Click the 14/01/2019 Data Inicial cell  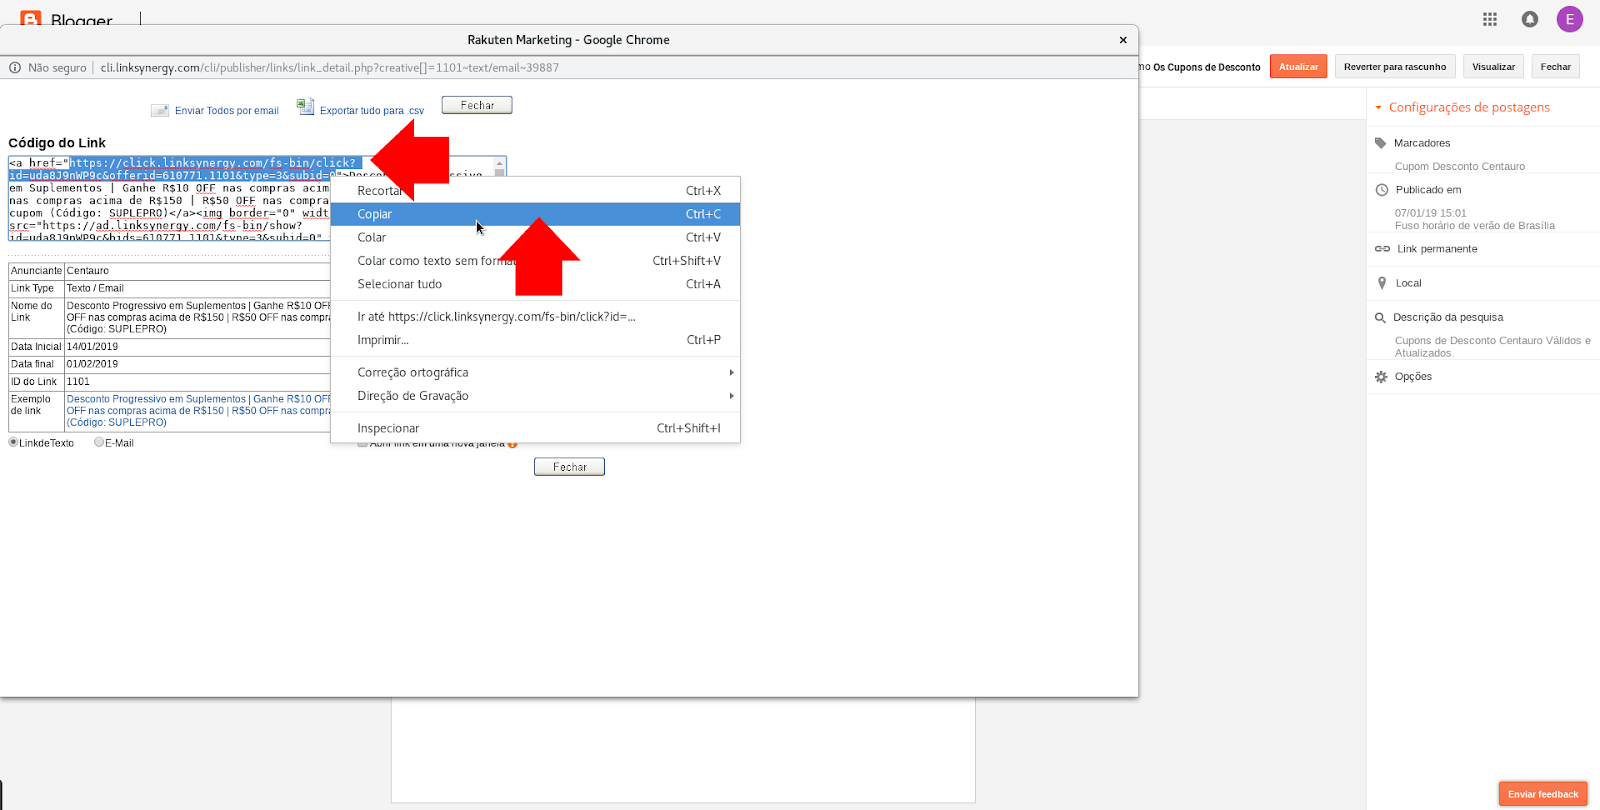point(198,347)
